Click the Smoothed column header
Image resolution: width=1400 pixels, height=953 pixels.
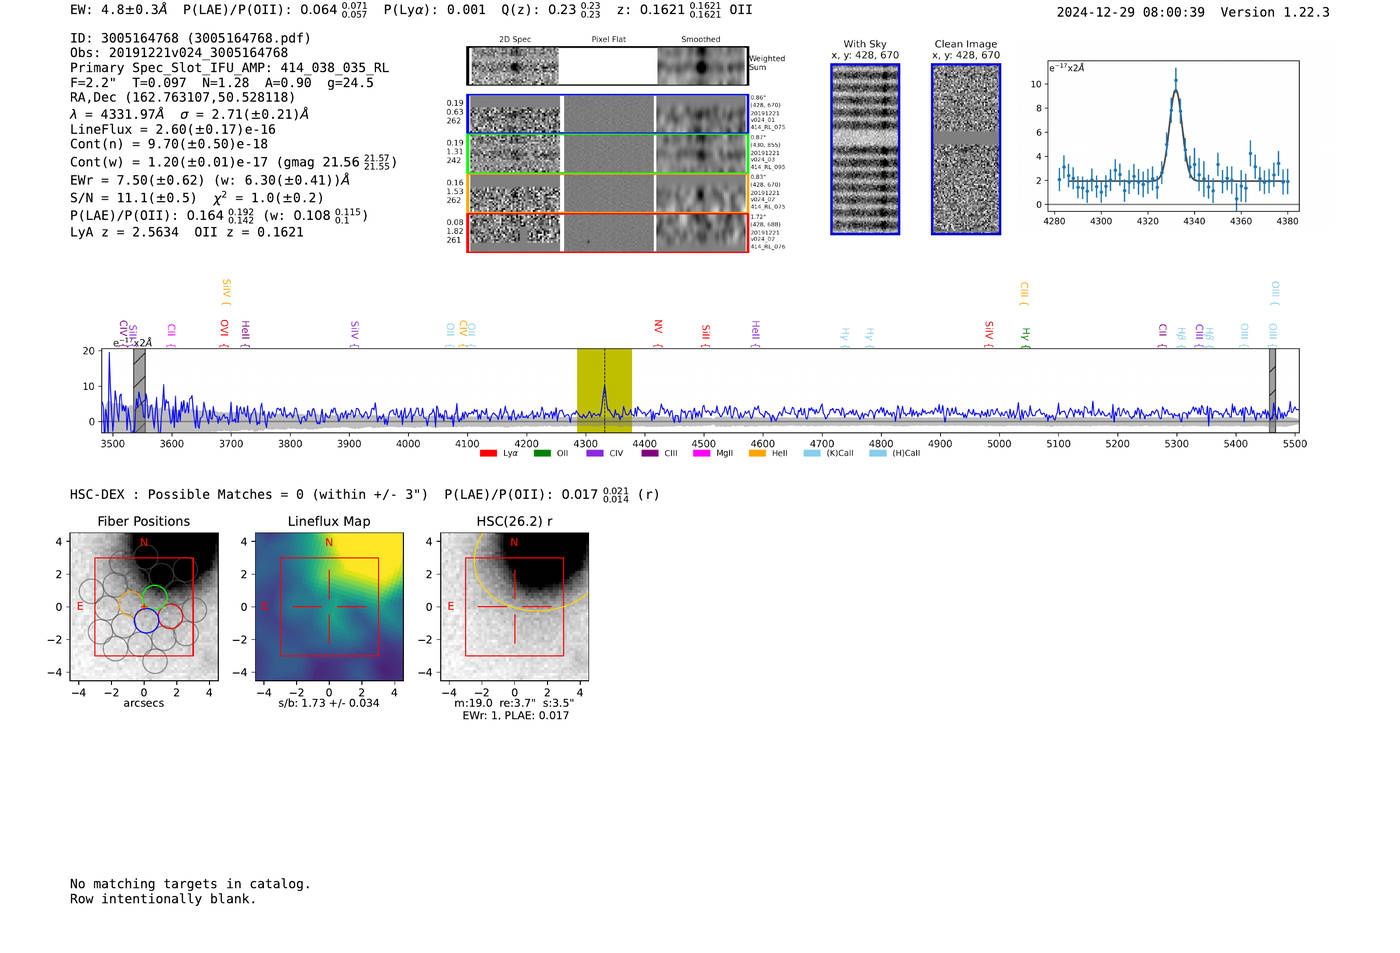[x=701, y=40]
